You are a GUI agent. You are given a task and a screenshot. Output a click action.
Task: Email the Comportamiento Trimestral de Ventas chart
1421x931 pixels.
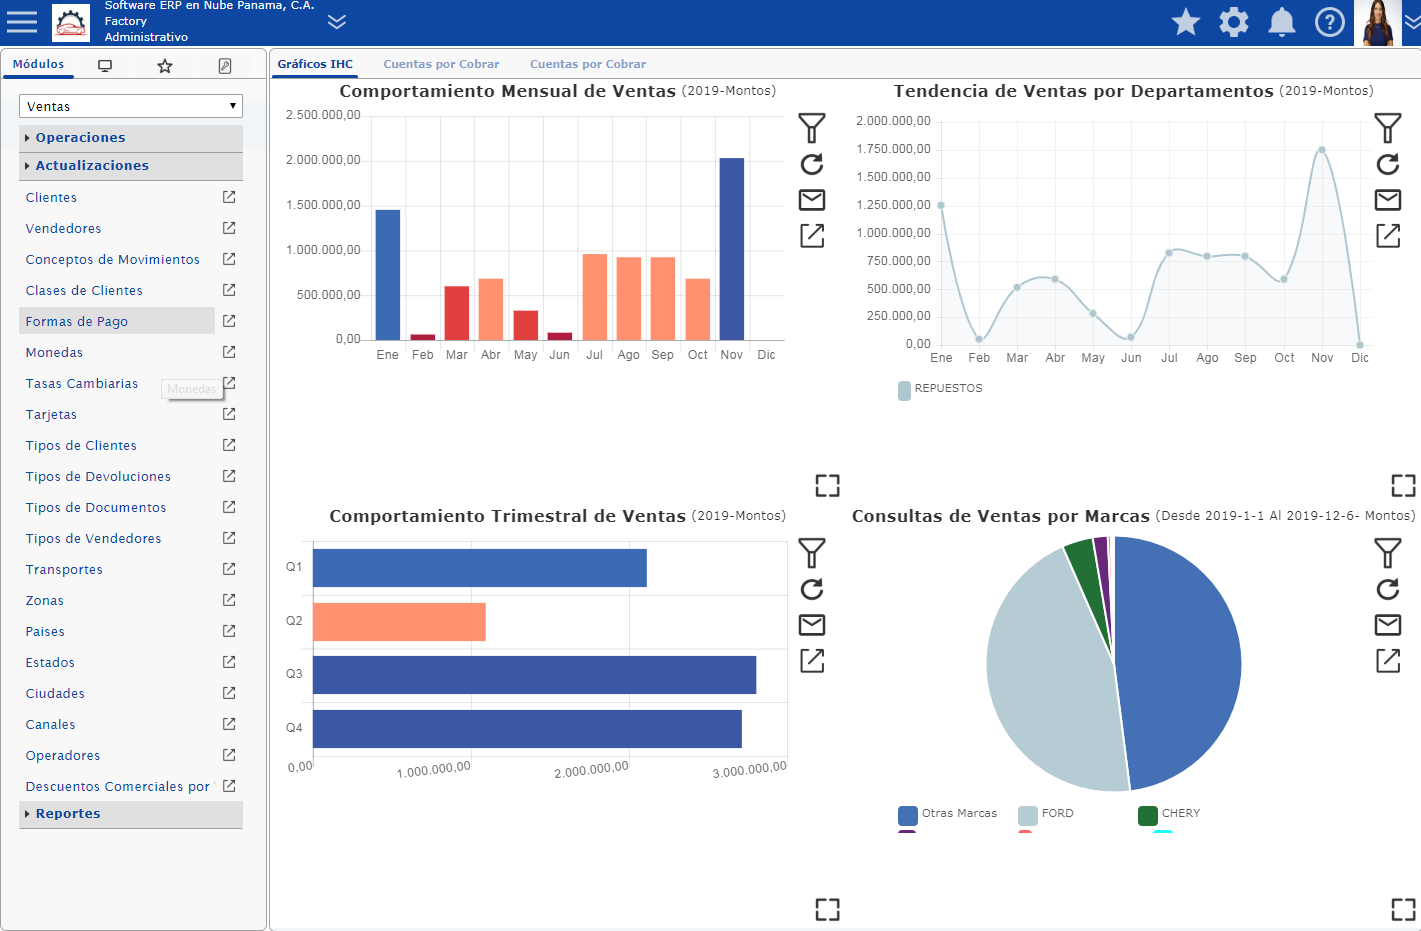coord(812,625)
